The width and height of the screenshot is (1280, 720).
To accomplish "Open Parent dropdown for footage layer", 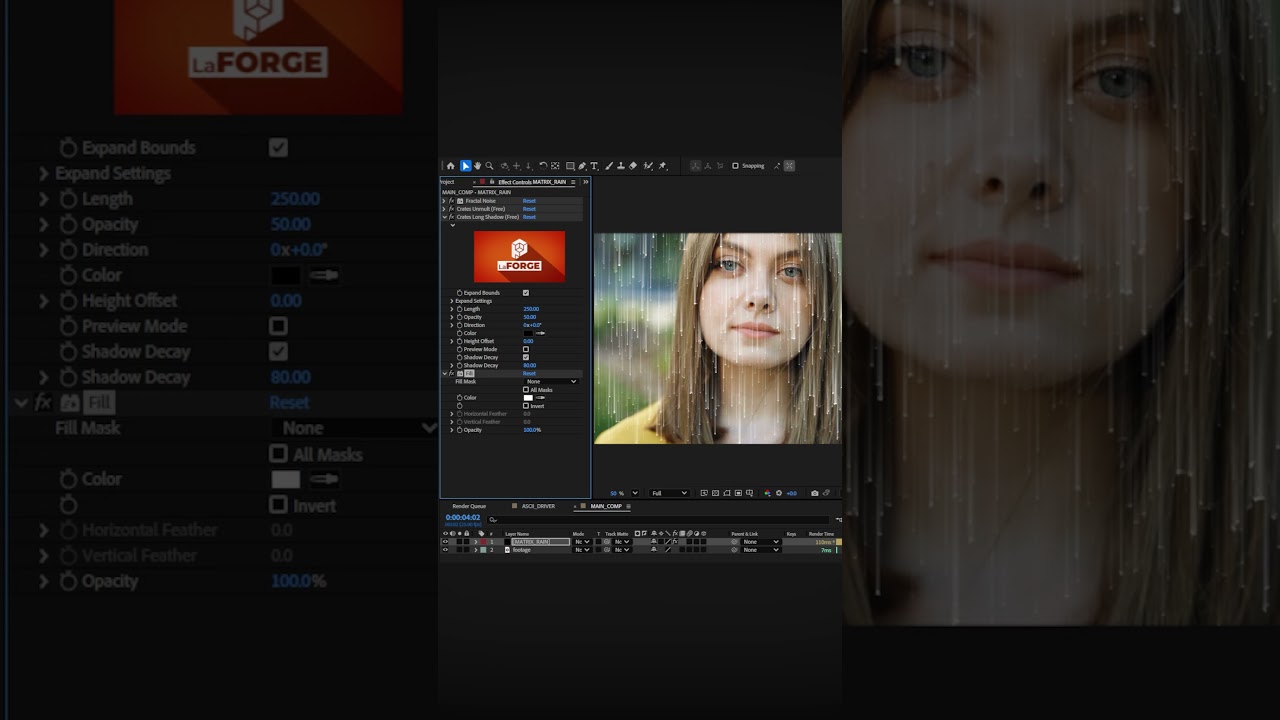I will [x=761, y=550].
